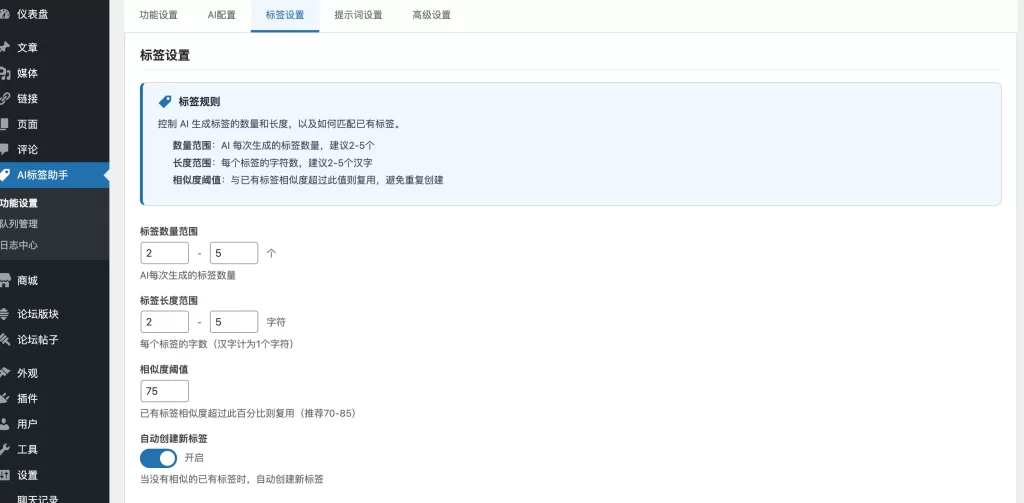This screenshot has height=503, width=1024.
Task: Open the 提示词设置 tab
Action: point(358,15)
